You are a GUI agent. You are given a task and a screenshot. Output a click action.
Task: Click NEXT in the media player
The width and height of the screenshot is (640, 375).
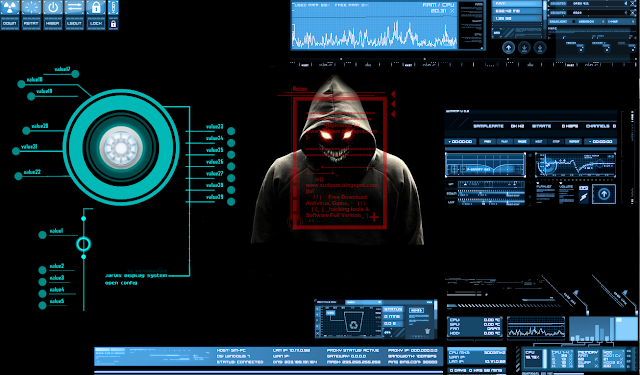[x=539, y=142]
